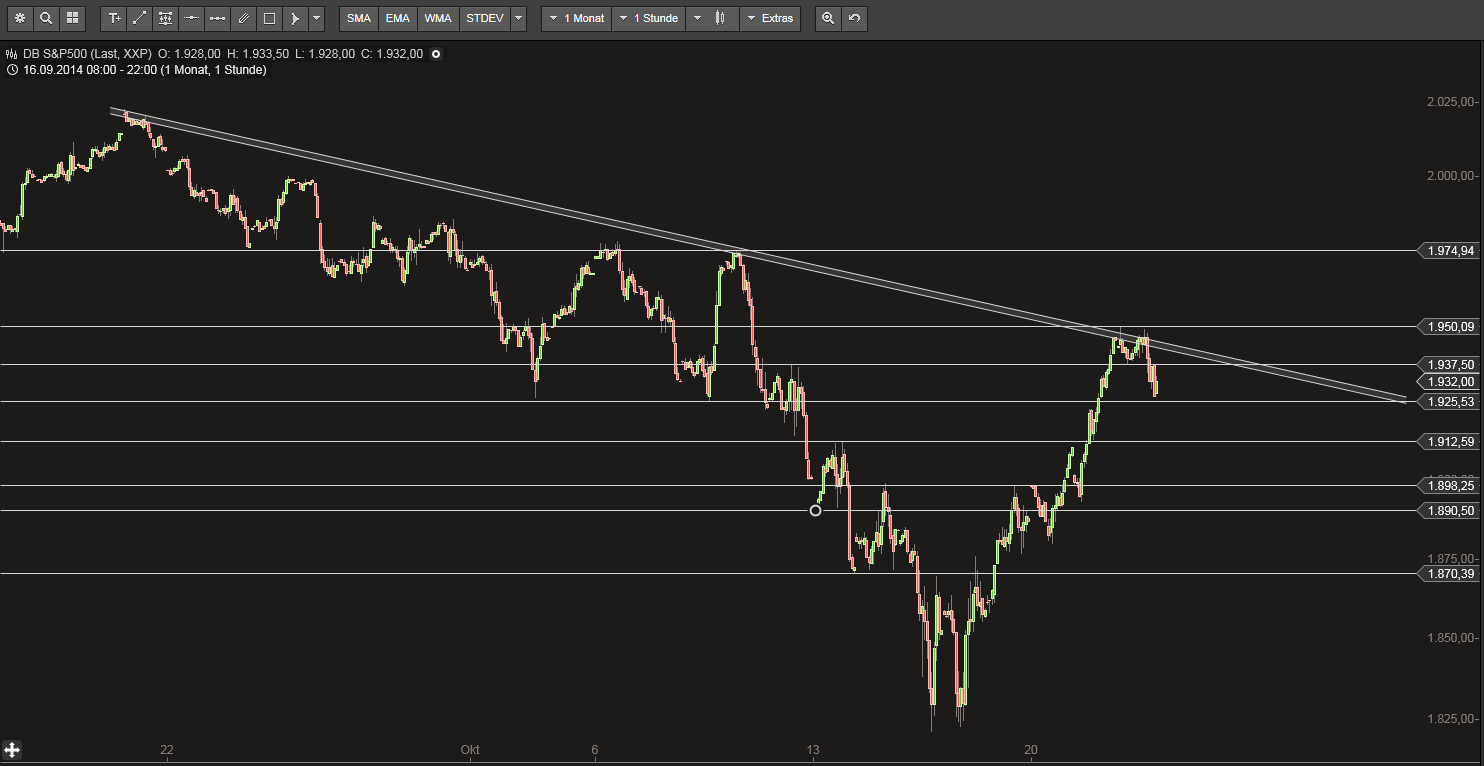Select the magnifier search tool
Image resolution: width=1484 pixels, height=766 pixels.
[46, 18]
